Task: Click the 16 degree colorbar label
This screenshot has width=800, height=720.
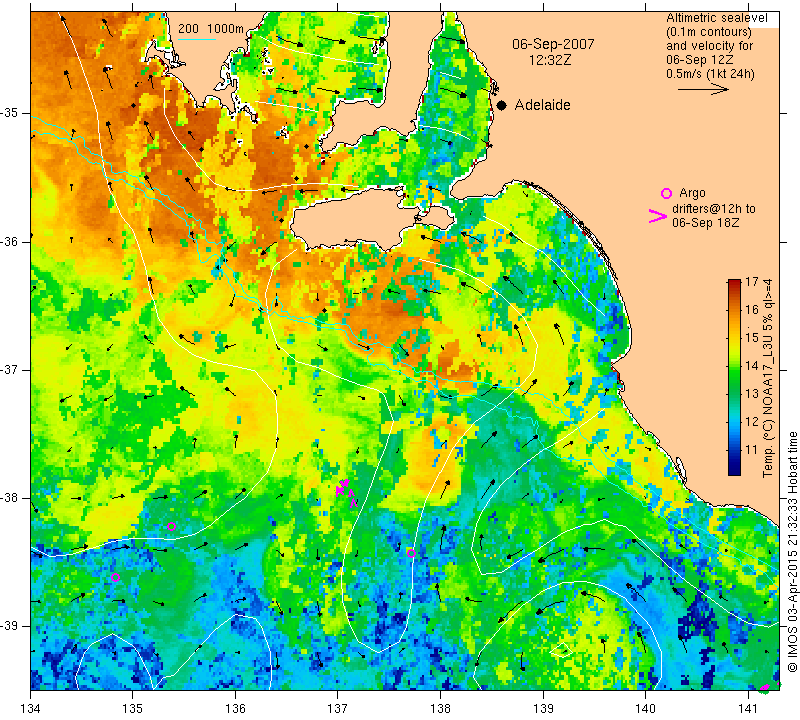Action: (752, 309)
